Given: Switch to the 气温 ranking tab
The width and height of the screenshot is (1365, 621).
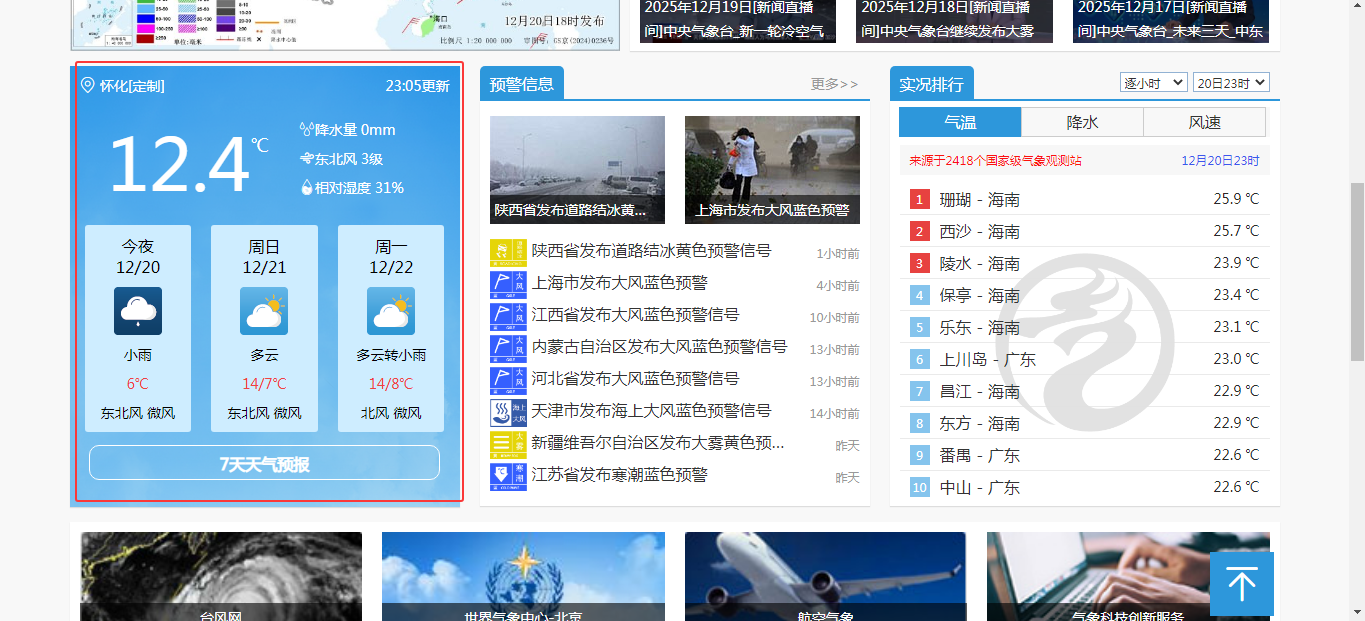Looking at the screenshot, I should (960, 122).
